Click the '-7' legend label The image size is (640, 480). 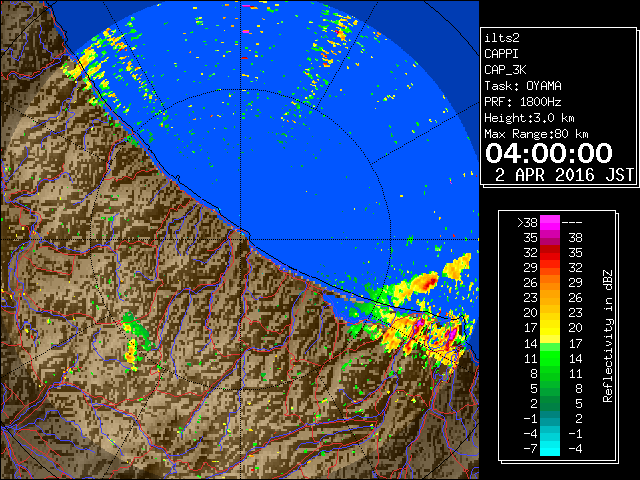(x=530, y=449)
